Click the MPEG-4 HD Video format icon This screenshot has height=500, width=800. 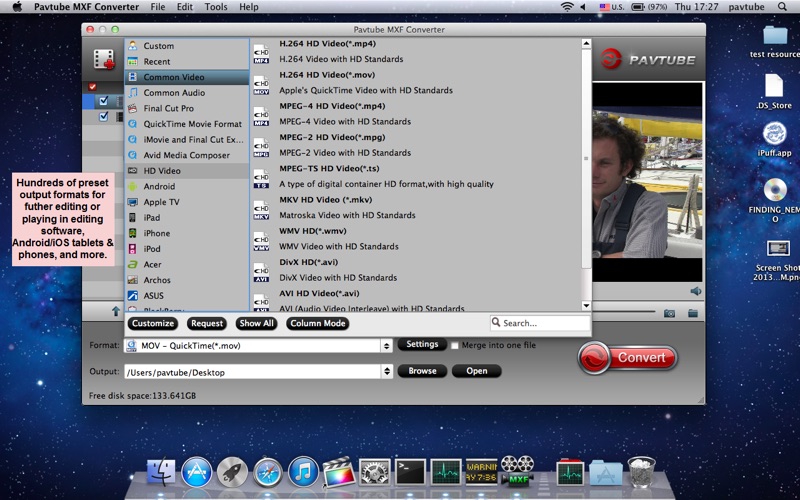[x=261, y=116]
